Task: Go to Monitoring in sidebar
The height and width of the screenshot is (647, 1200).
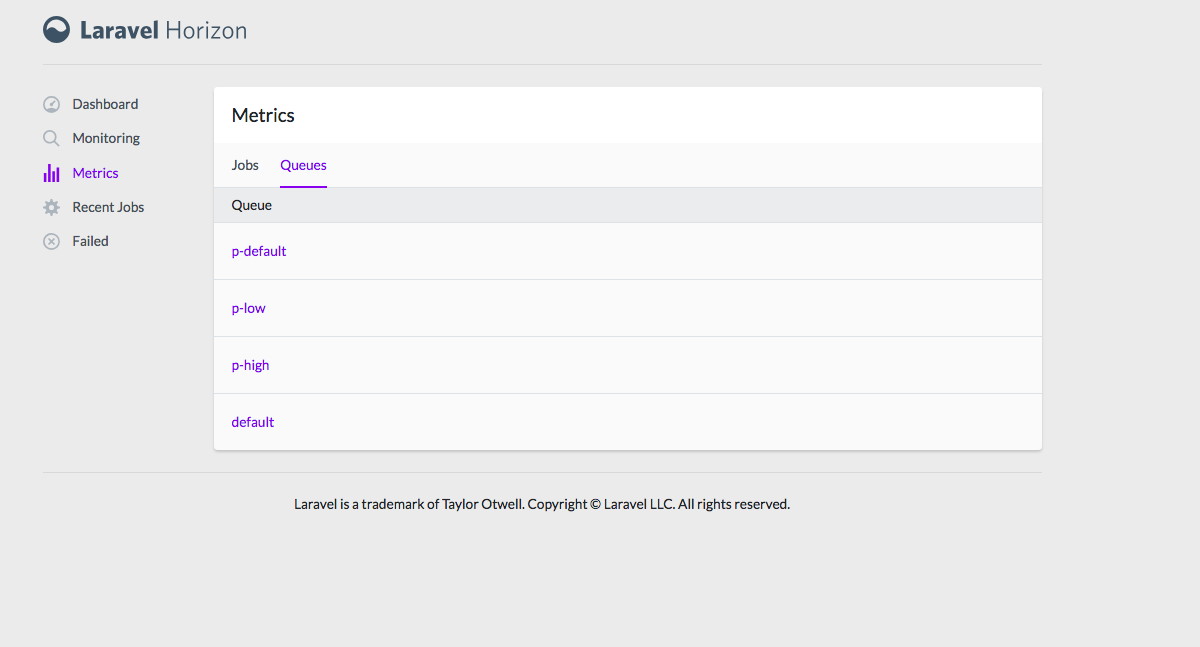Action: 106,138
